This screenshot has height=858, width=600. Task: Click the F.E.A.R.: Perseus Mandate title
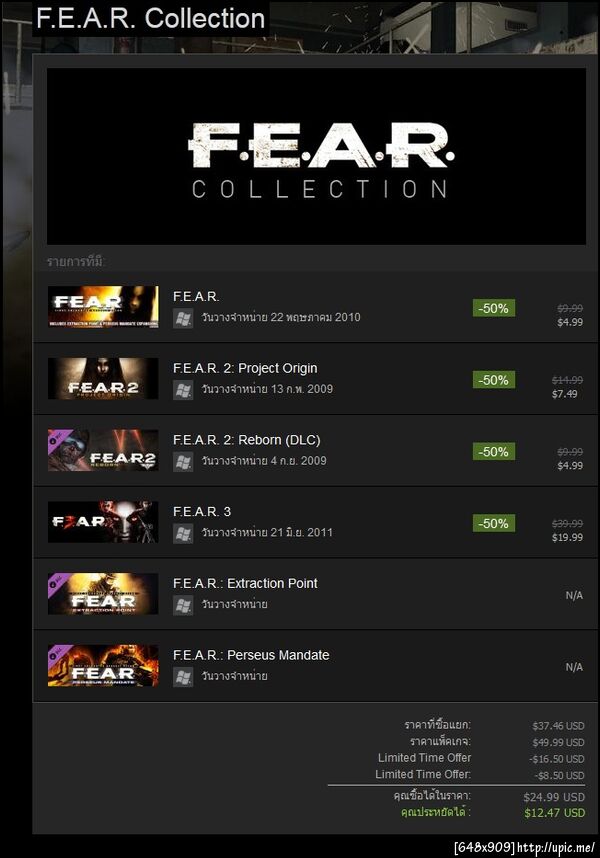click(x=251, y=655)
